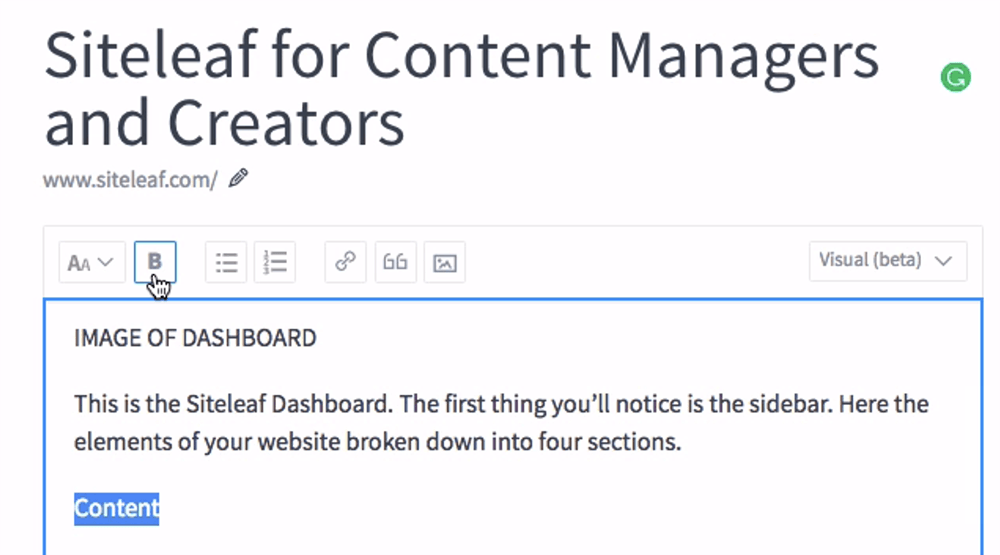Viewport: 1000px width, 555px height.
Task: Open the Visual (beta) editor mode dropdown
Action: point(888,261)
